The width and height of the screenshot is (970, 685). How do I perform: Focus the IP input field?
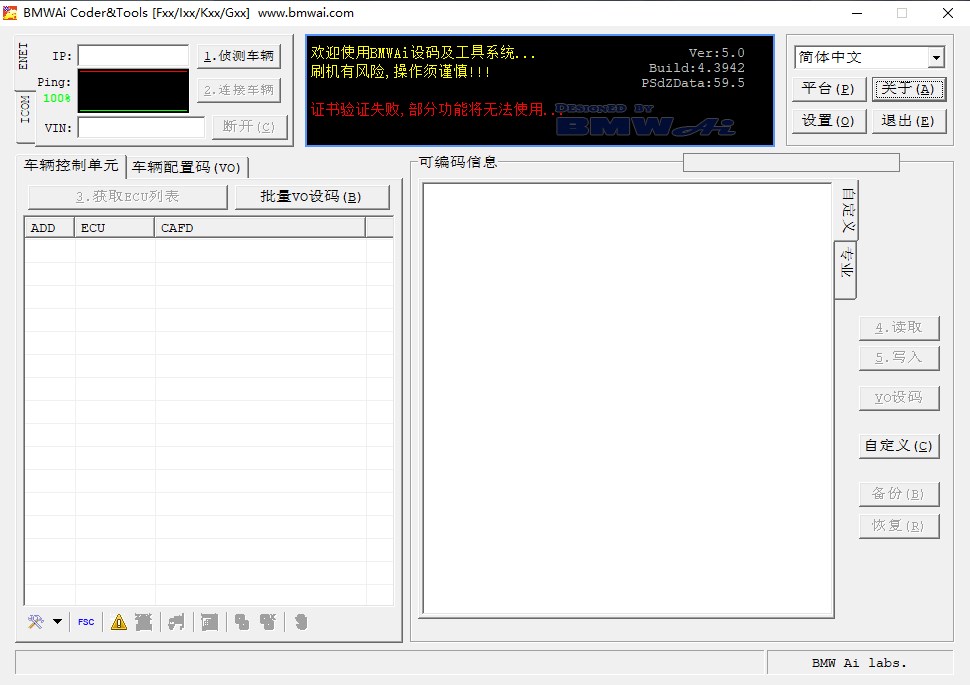pyautogui.click(x=133, y=56)
